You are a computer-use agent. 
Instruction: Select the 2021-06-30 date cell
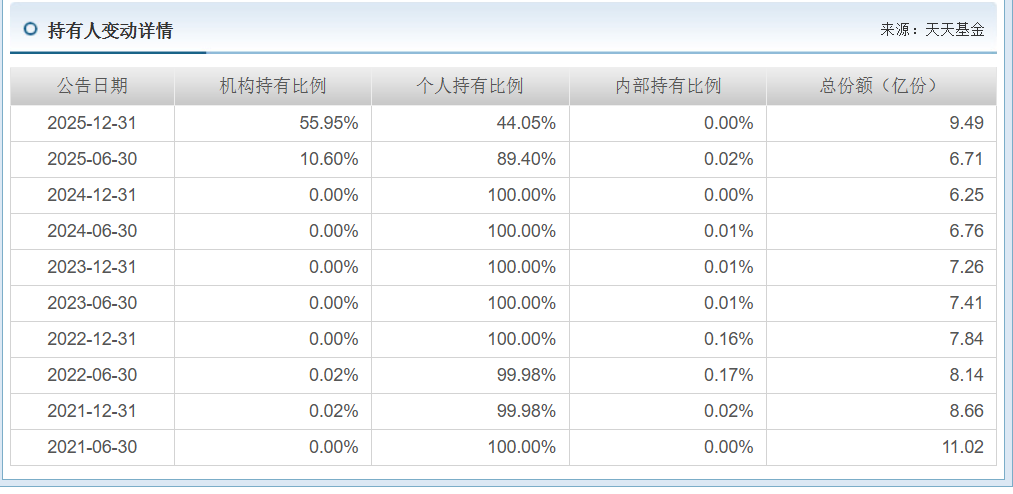tap(92, 447)
